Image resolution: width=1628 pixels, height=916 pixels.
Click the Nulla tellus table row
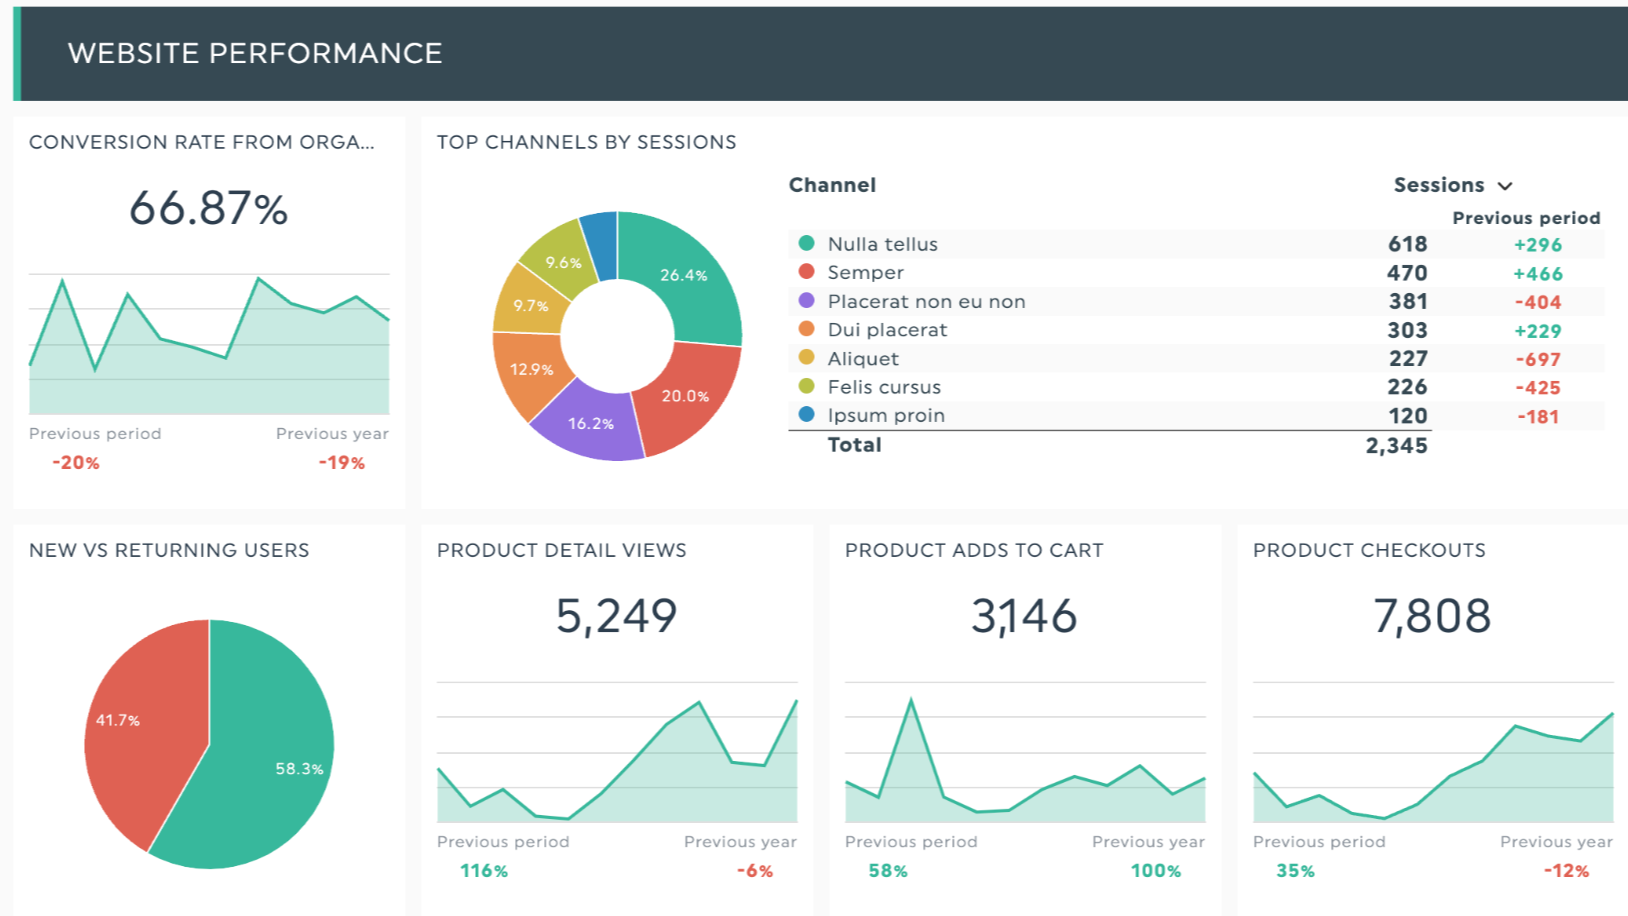point(1100,244)
